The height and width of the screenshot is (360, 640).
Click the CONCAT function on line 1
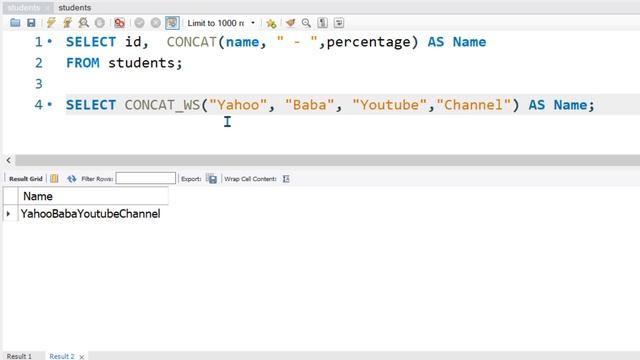pyautogui.click(x=191, y=42)
